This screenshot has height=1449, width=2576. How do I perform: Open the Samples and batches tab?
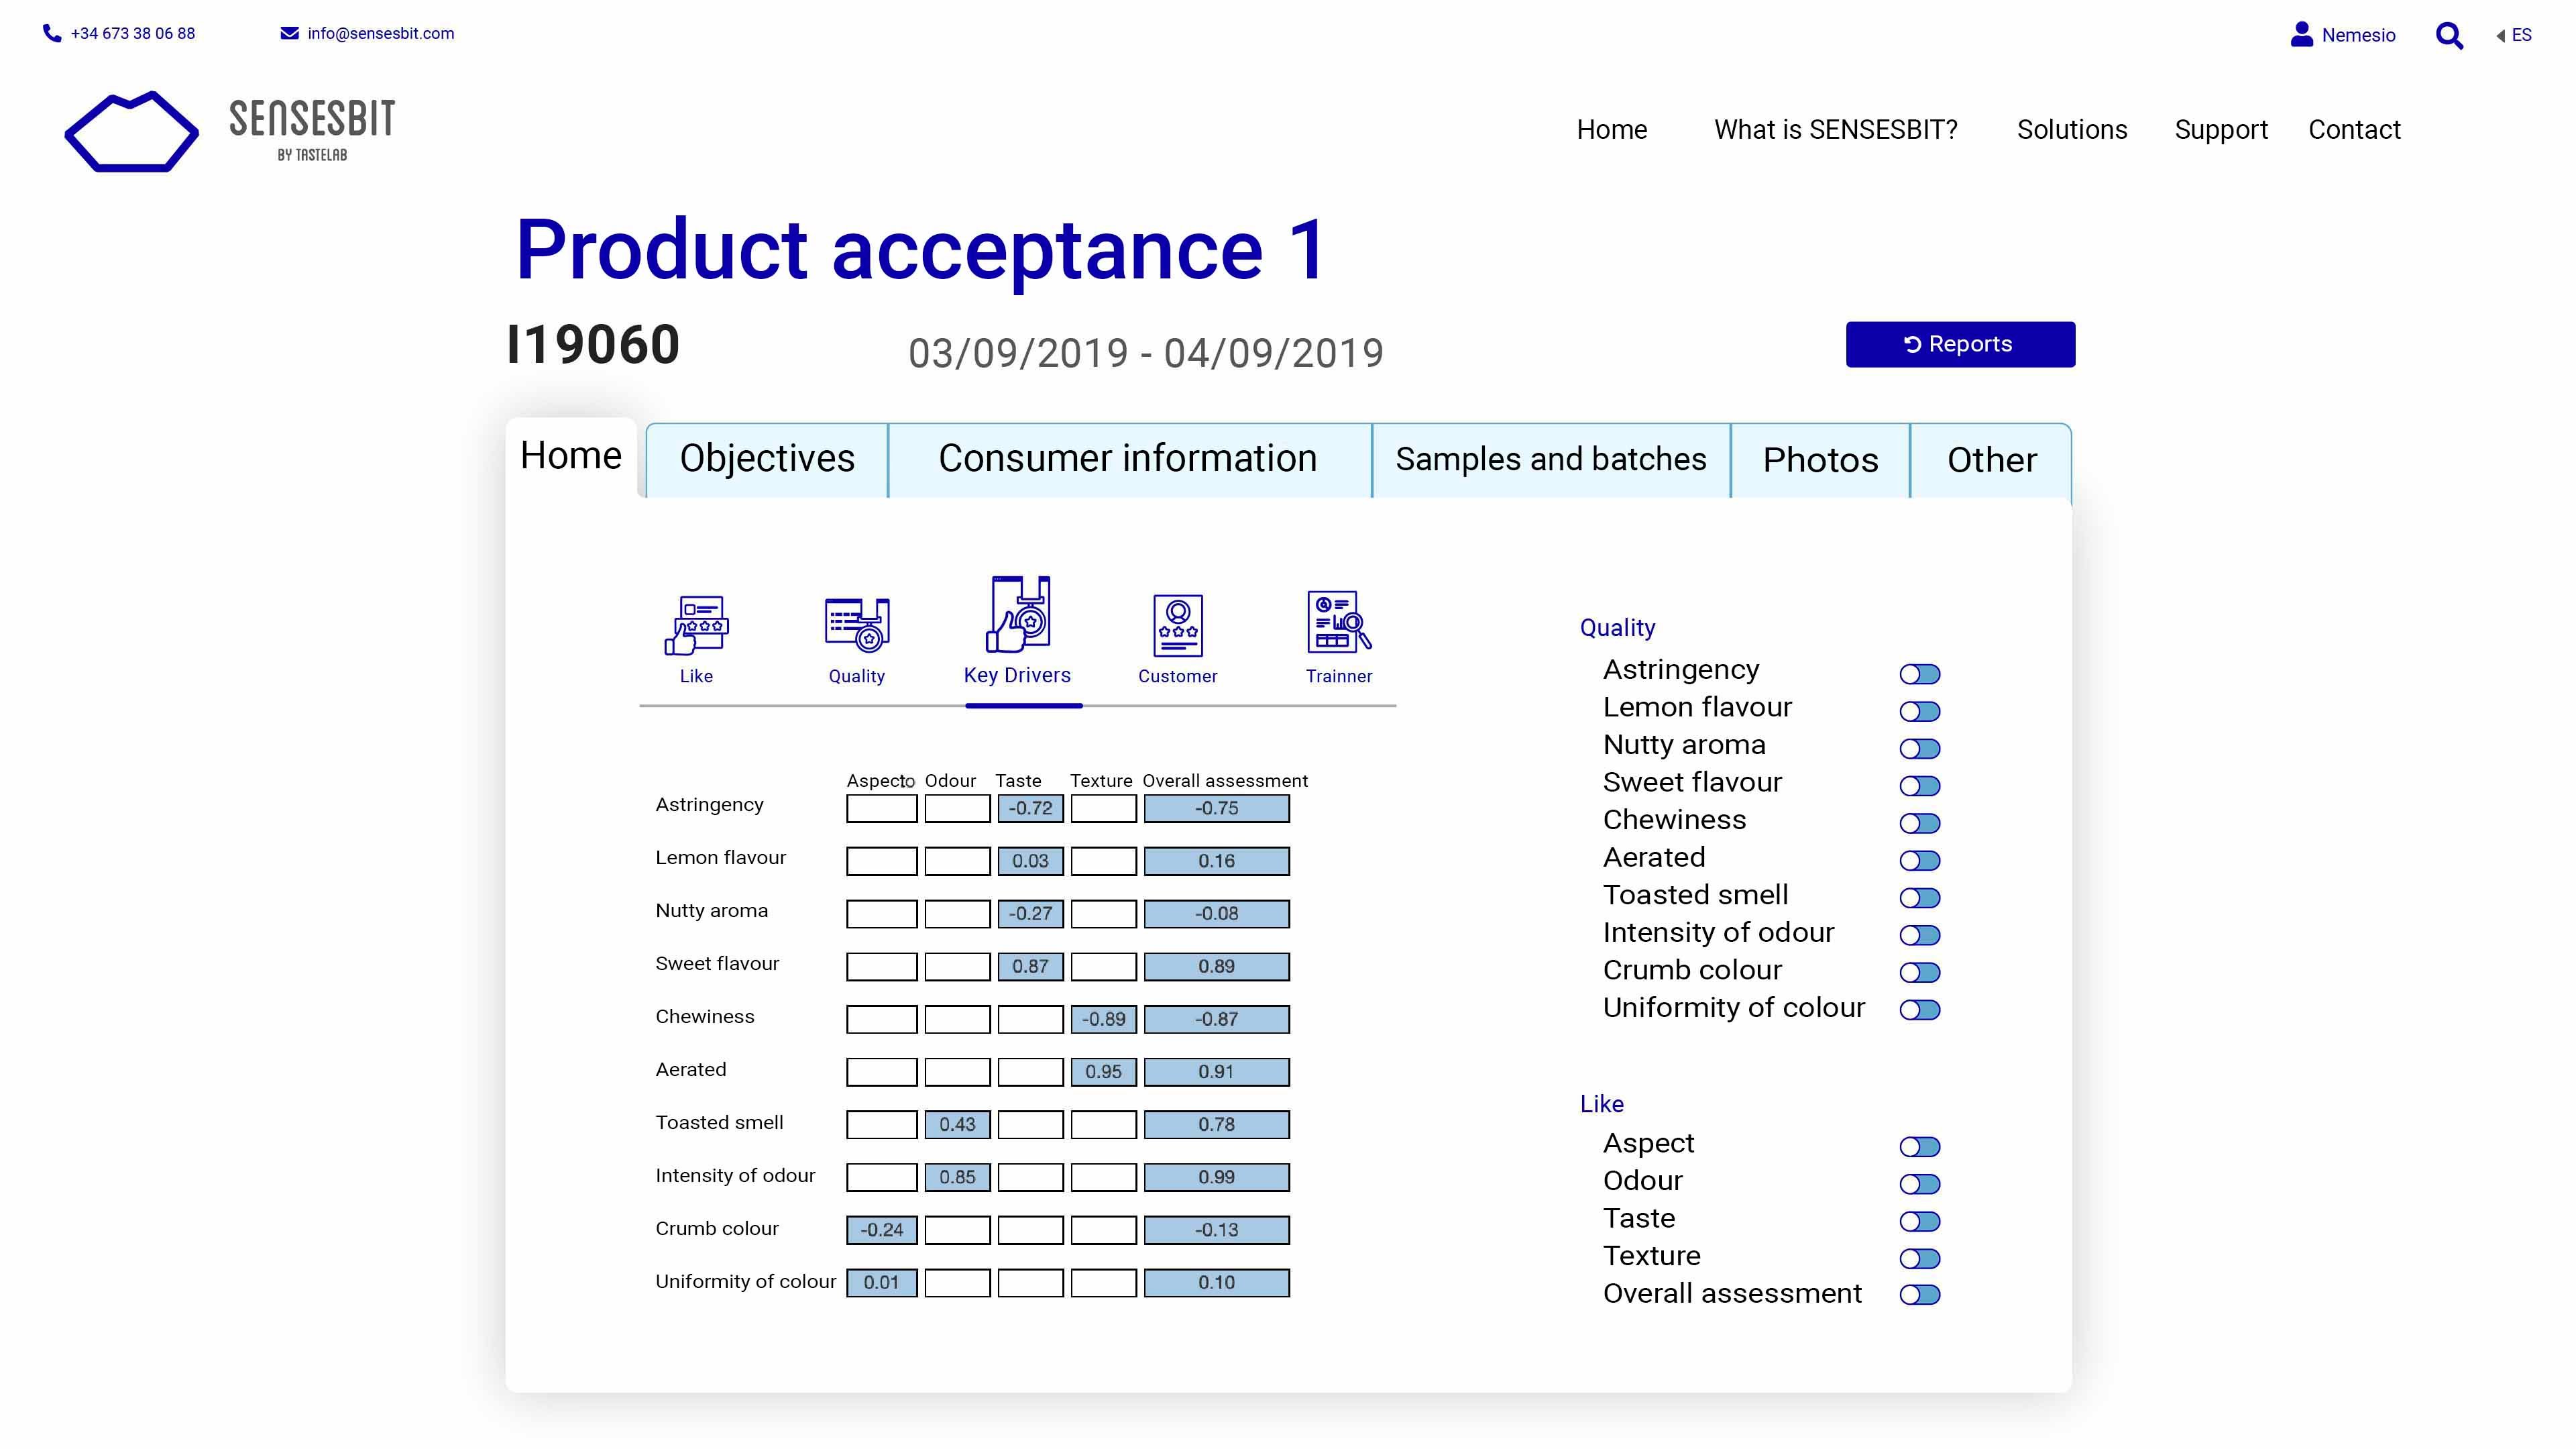tap(1550, 459)
